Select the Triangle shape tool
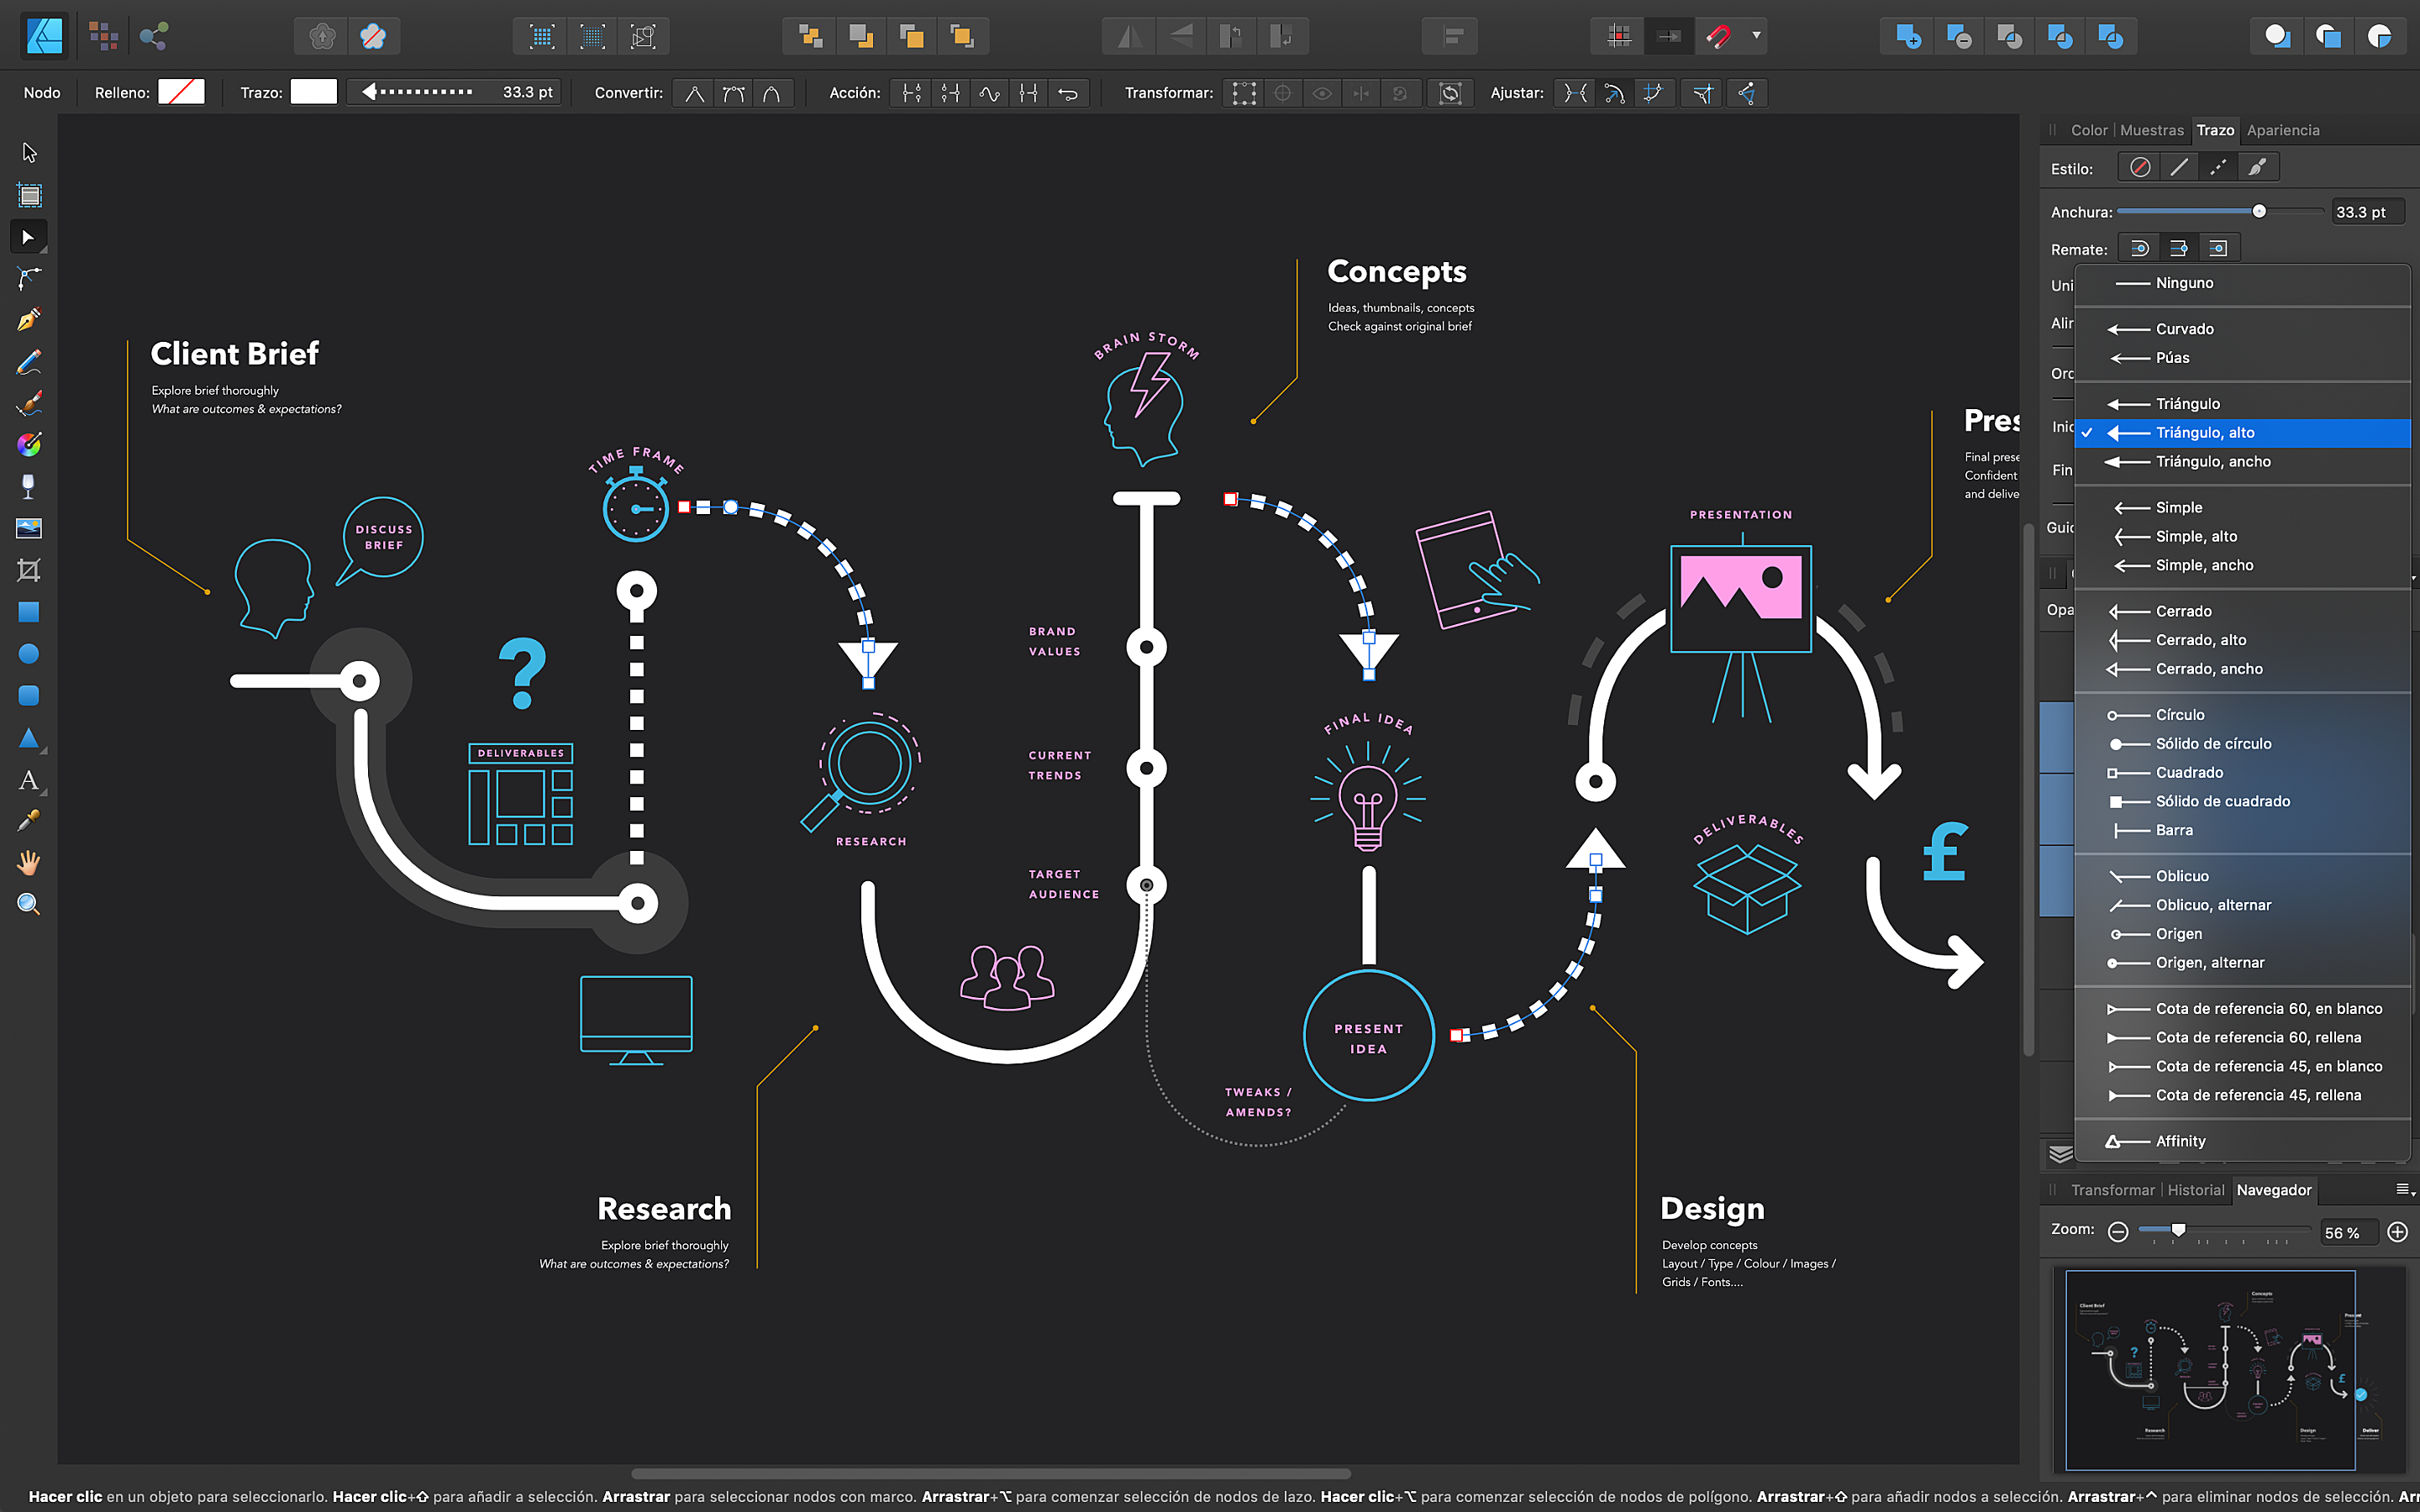Viewport: 2420px width, 1512px height. [x=28, y=738]
